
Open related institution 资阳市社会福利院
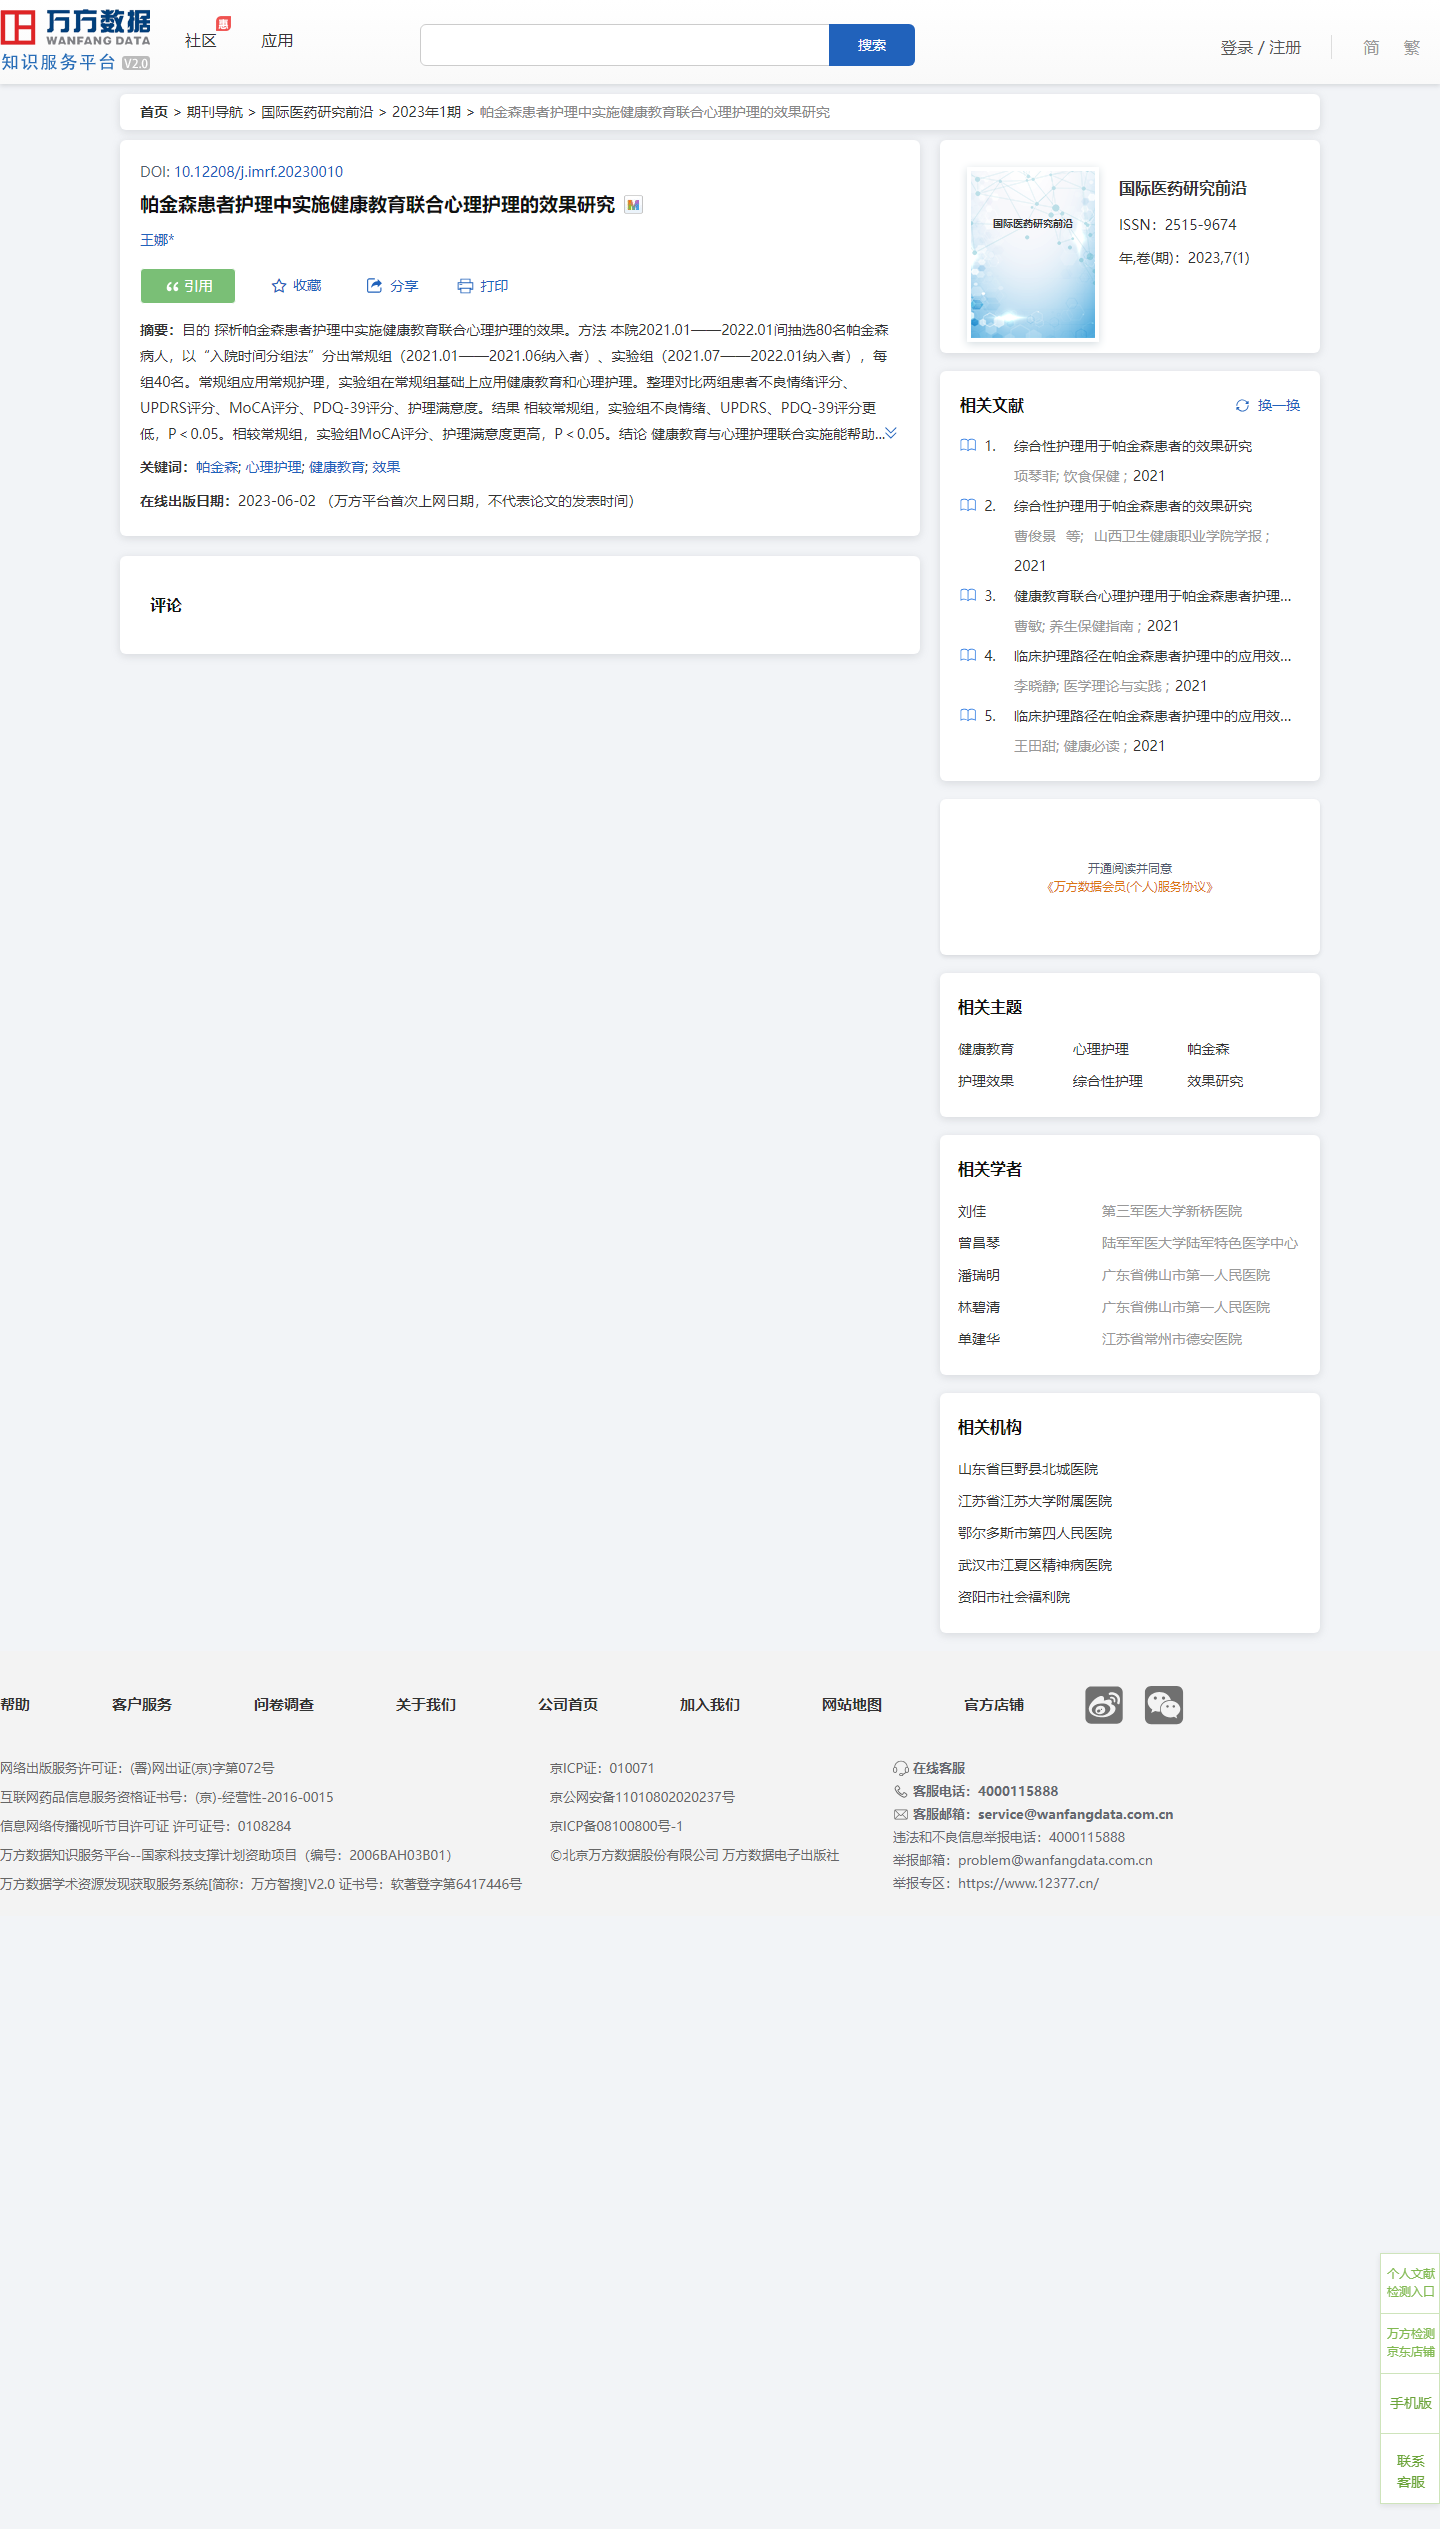click(x=1014, y=1597)
